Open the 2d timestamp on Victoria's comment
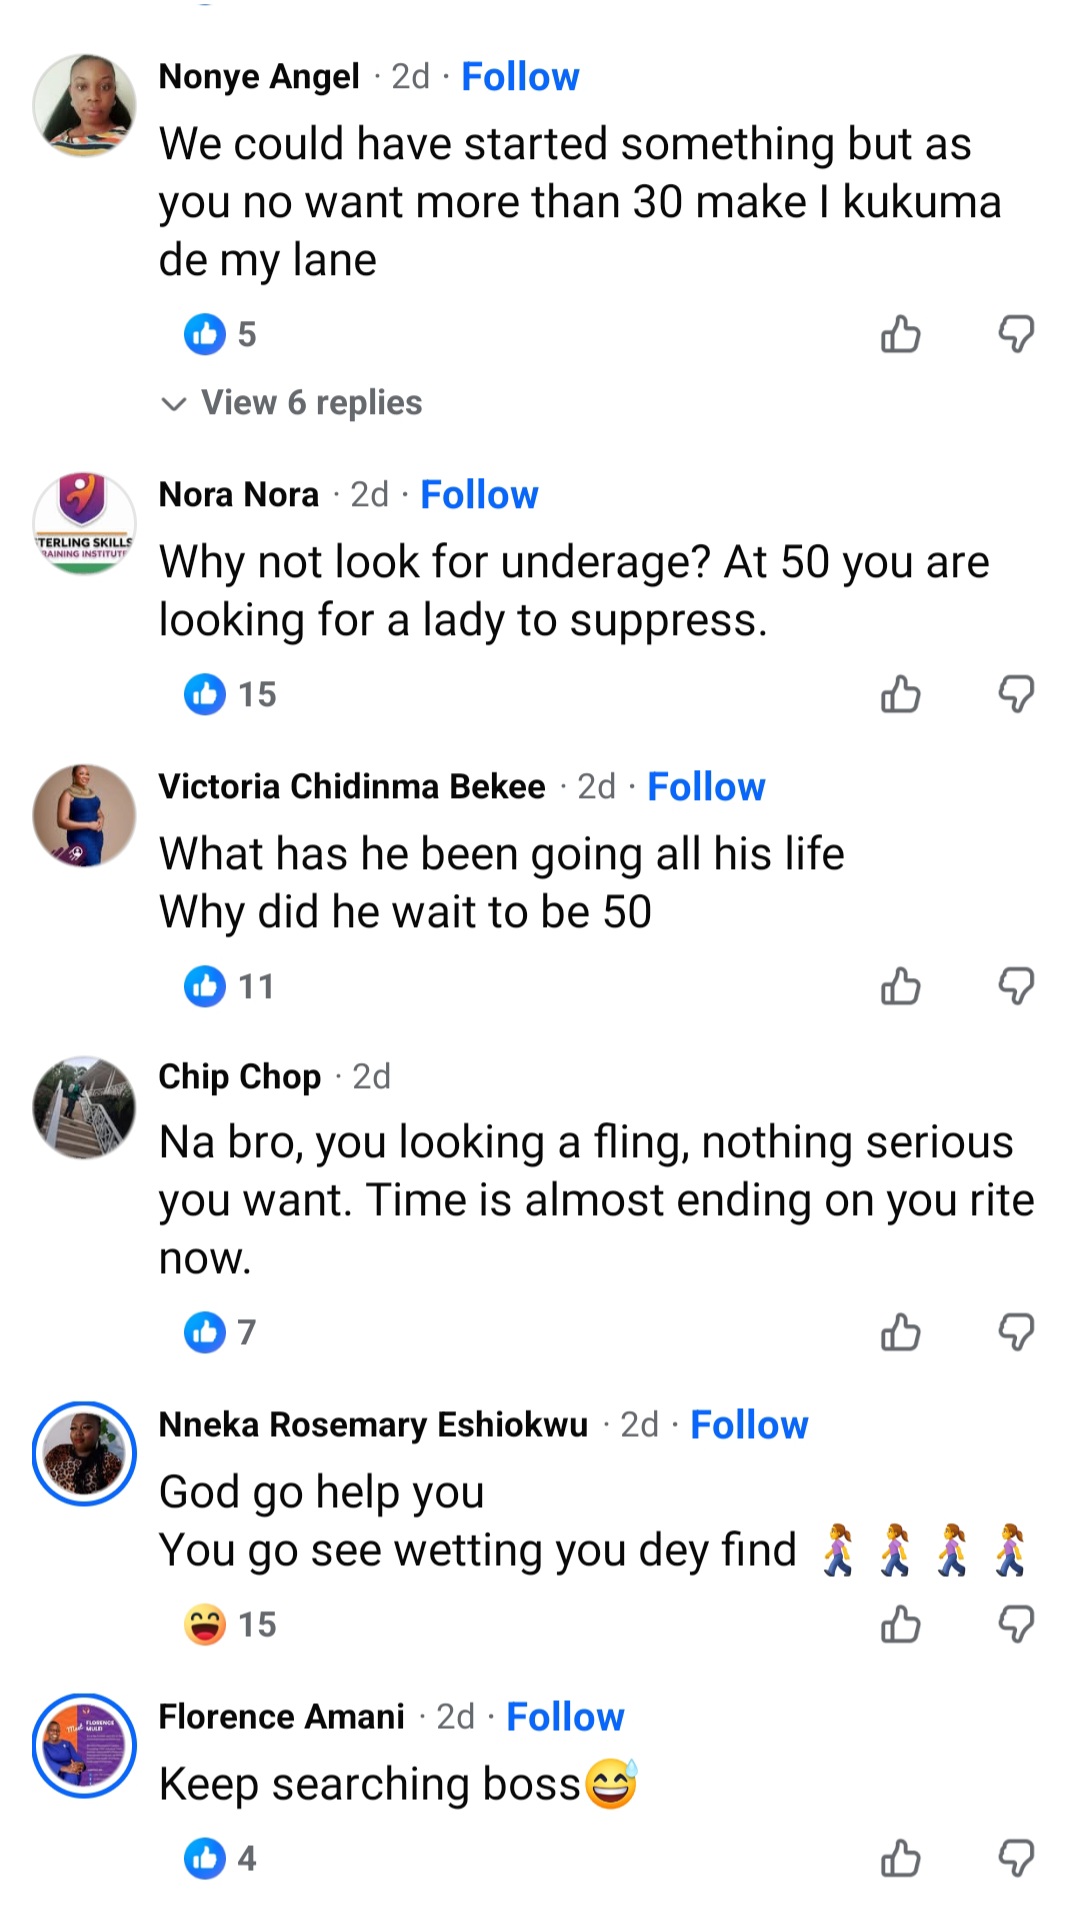Viewport: 1080px width, 1911px height. 596,786
